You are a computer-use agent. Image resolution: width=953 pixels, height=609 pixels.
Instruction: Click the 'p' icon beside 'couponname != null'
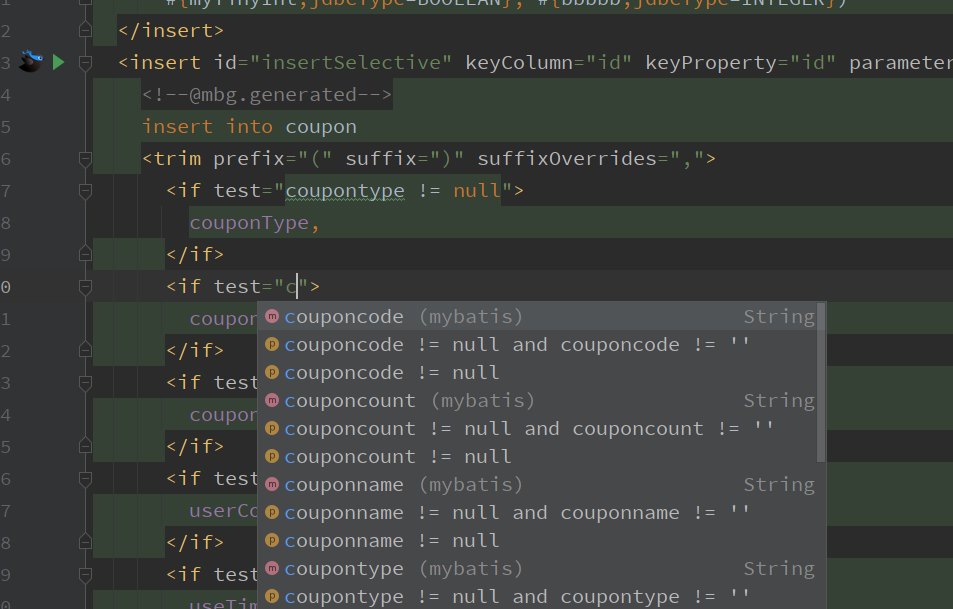(271, 541)
